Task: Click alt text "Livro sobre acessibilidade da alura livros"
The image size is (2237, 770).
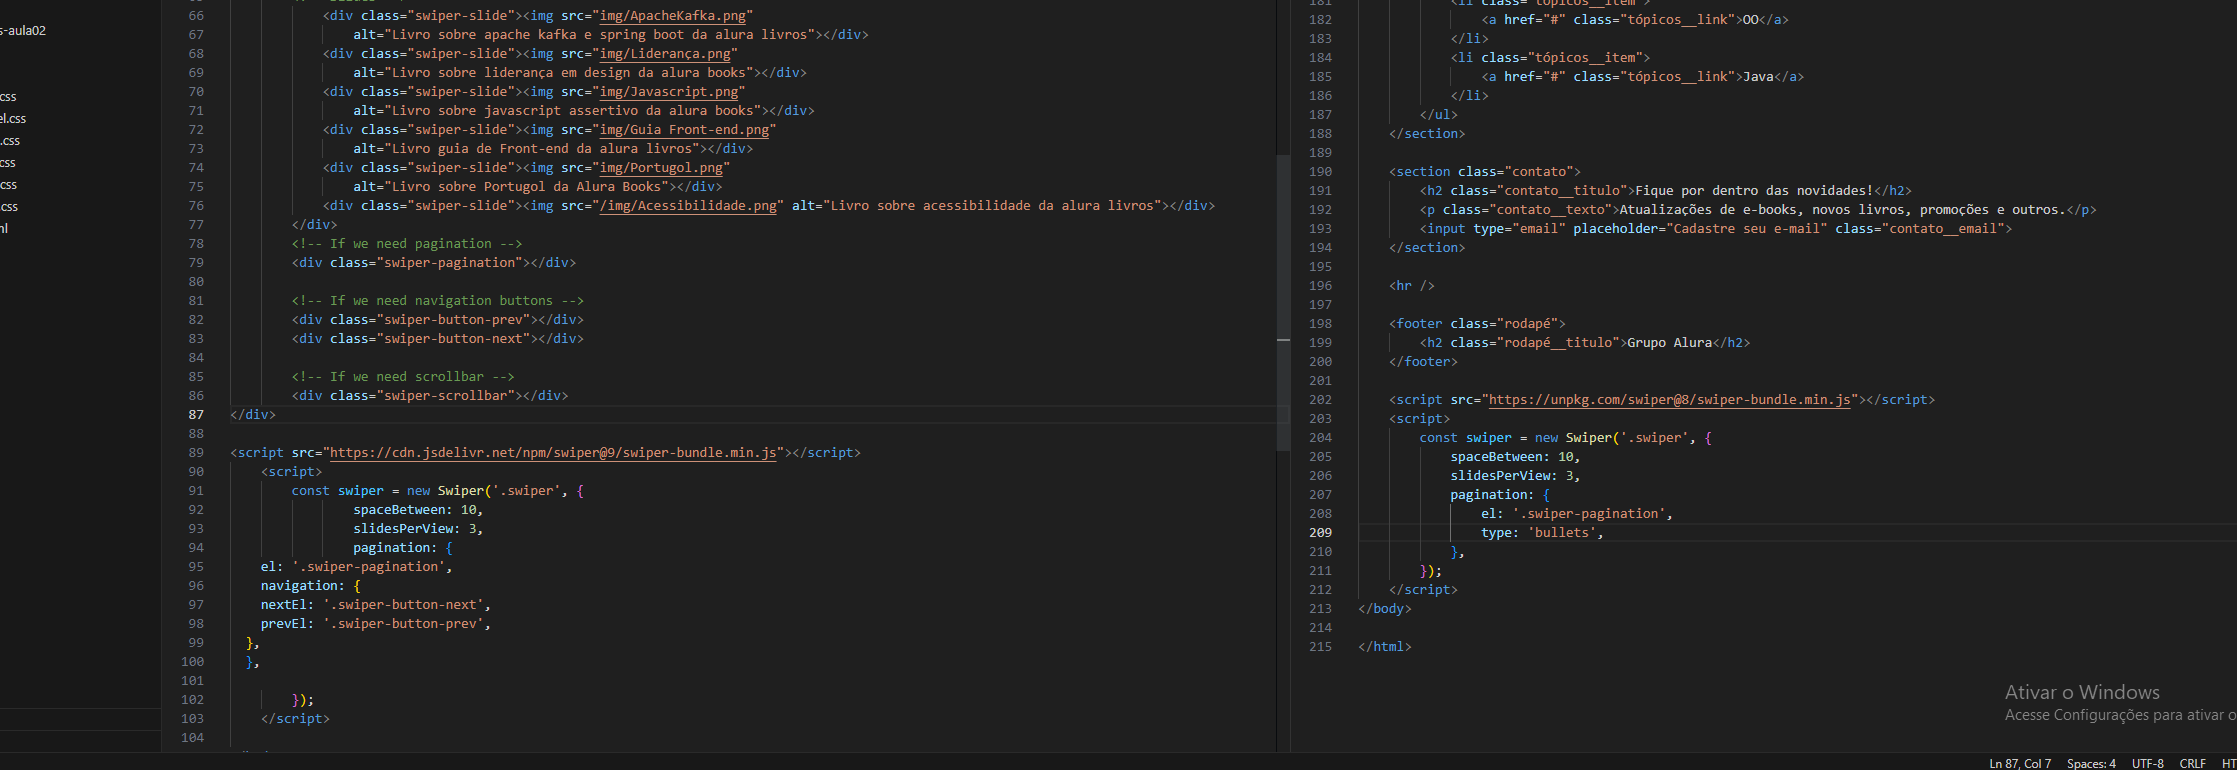Action: [x=992, y=206]
